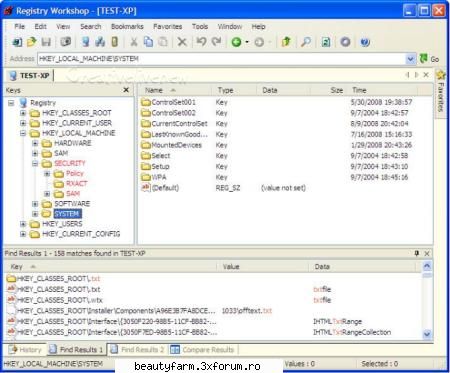Expand HKEY_CLASSES_ROOT tree node
This screenshot has width=450, height=373.
(23, 113)
